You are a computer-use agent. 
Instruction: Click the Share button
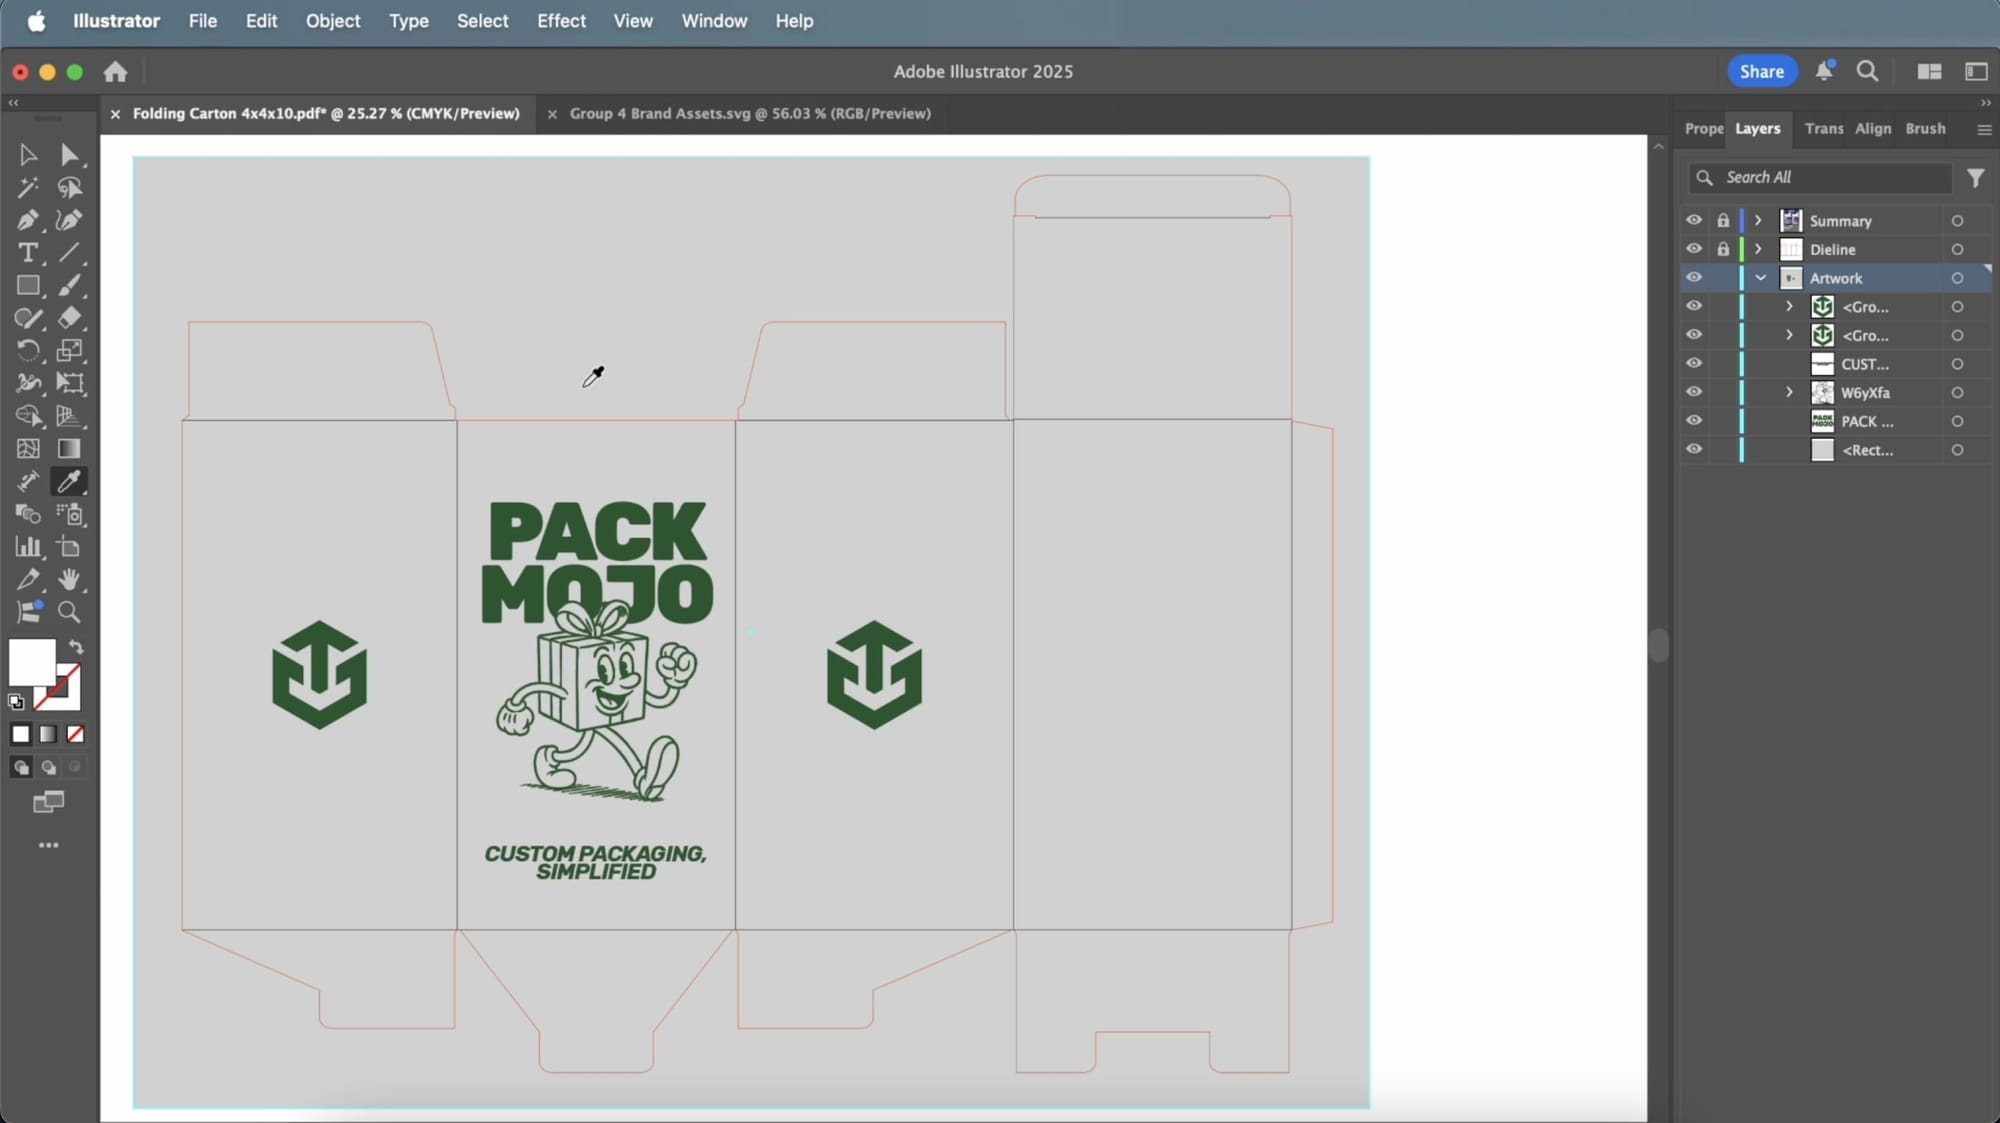click(1761, 72)
